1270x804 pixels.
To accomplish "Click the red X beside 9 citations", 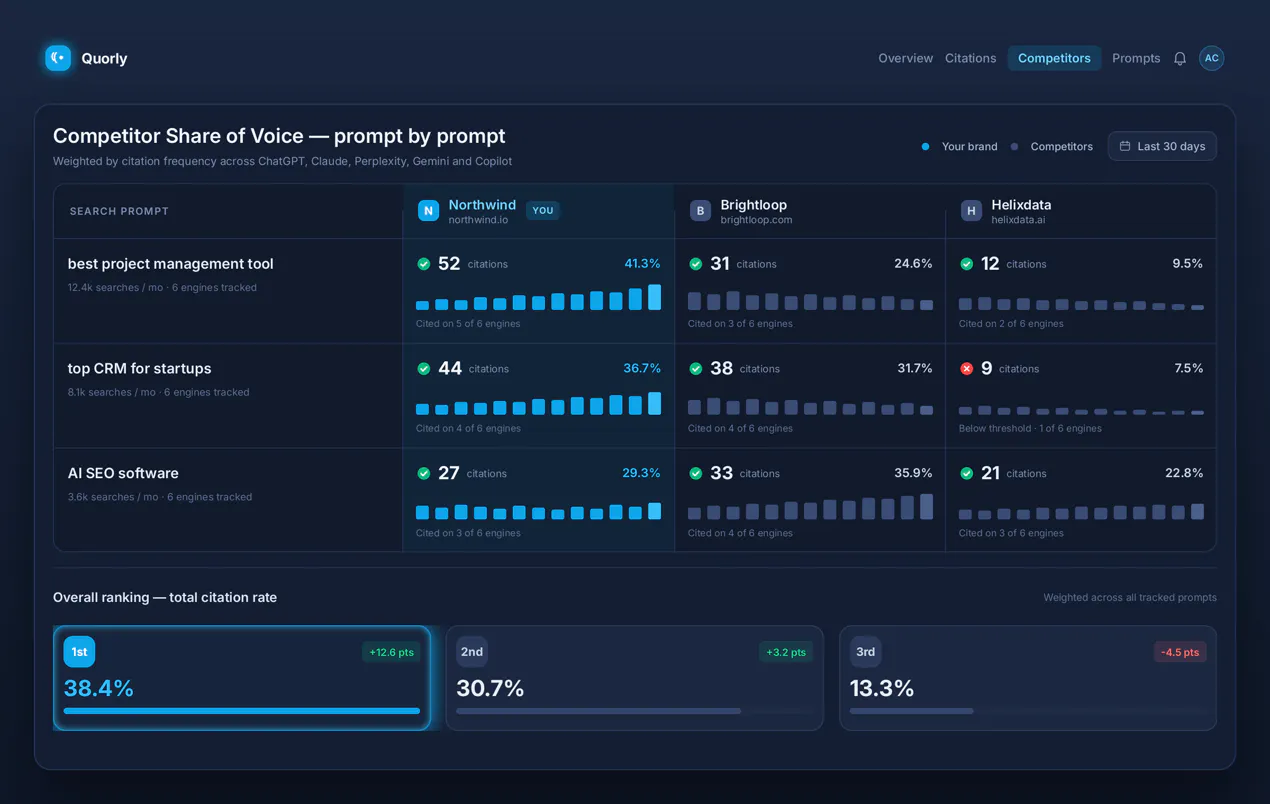I will click(x=967, y=369).
